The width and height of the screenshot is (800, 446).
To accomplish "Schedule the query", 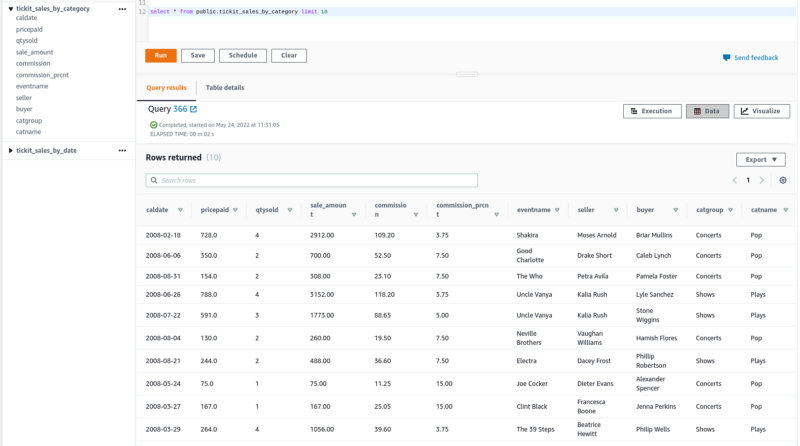I will [x=243, y=56].
